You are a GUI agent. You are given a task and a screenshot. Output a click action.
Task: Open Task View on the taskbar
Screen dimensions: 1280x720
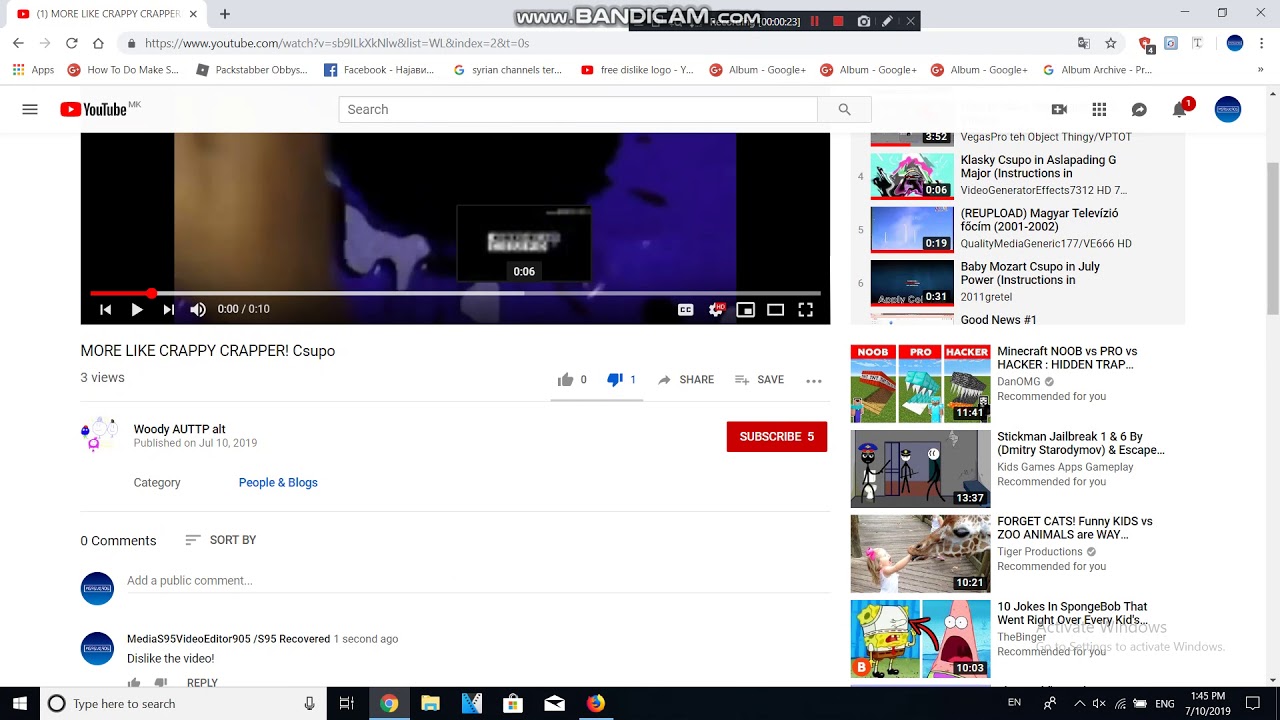tap(347, 704)
